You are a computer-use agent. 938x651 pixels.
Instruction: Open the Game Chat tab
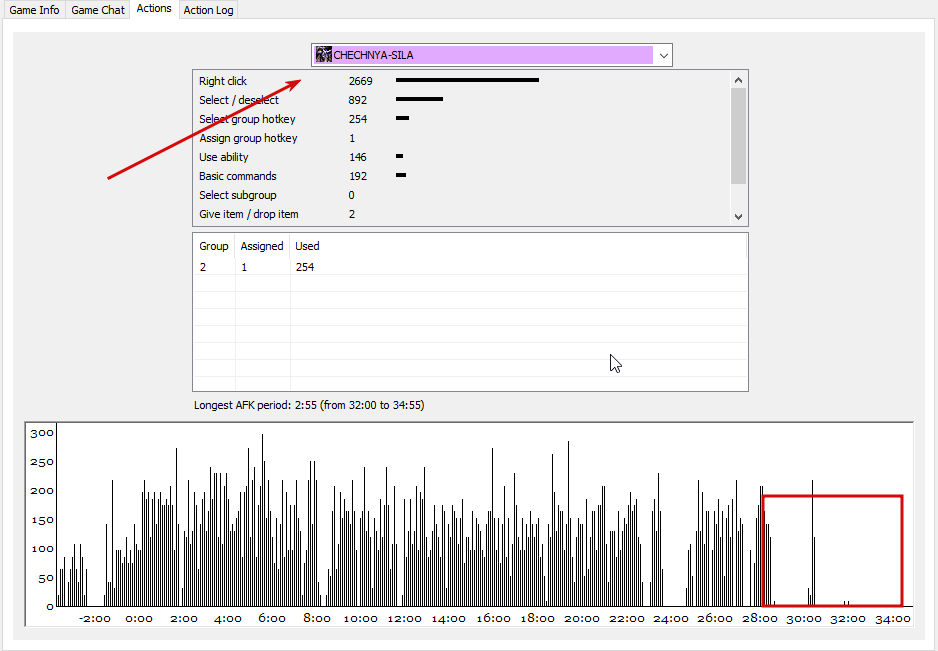(x=98, y=10)
